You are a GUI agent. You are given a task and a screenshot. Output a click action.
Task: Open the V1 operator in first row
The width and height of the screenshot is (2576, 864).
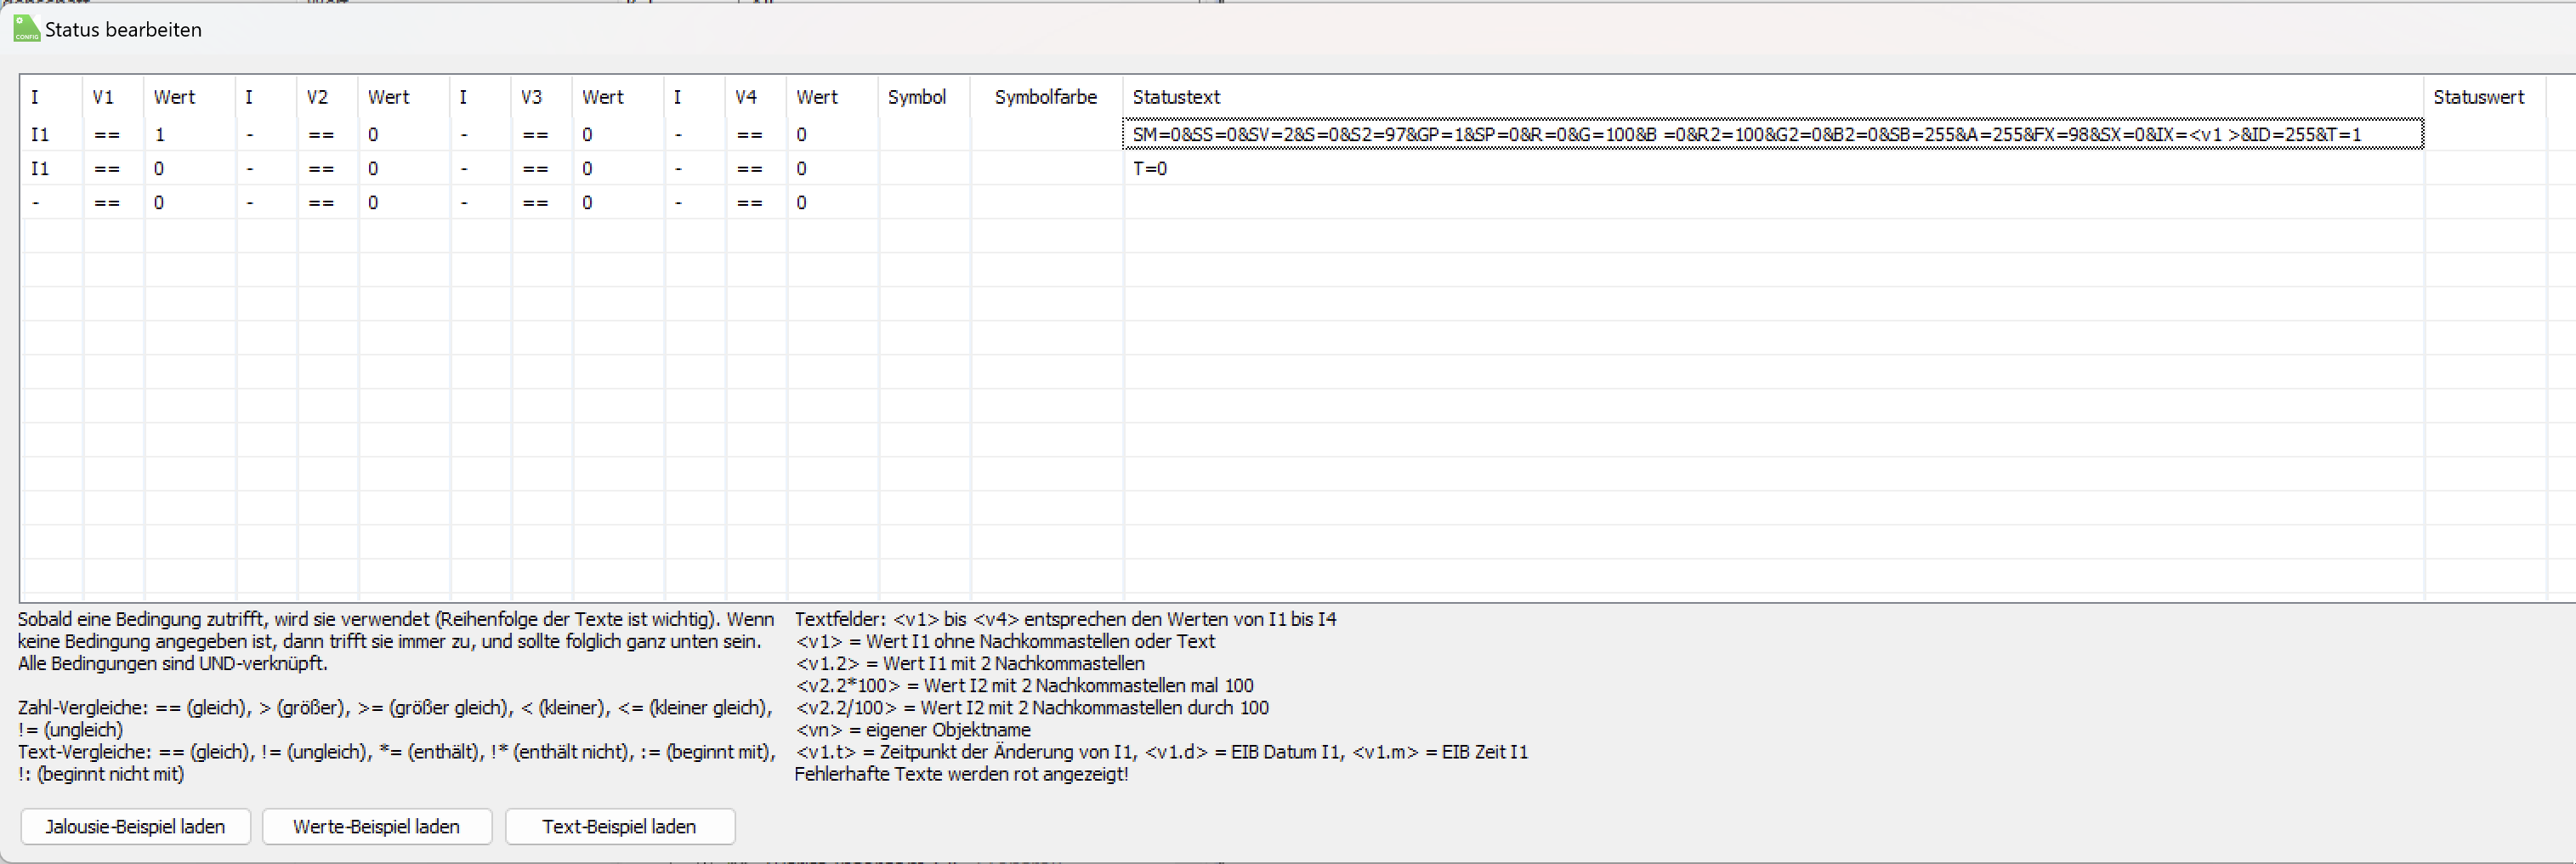pyautogui.click(x=107, y=134)
